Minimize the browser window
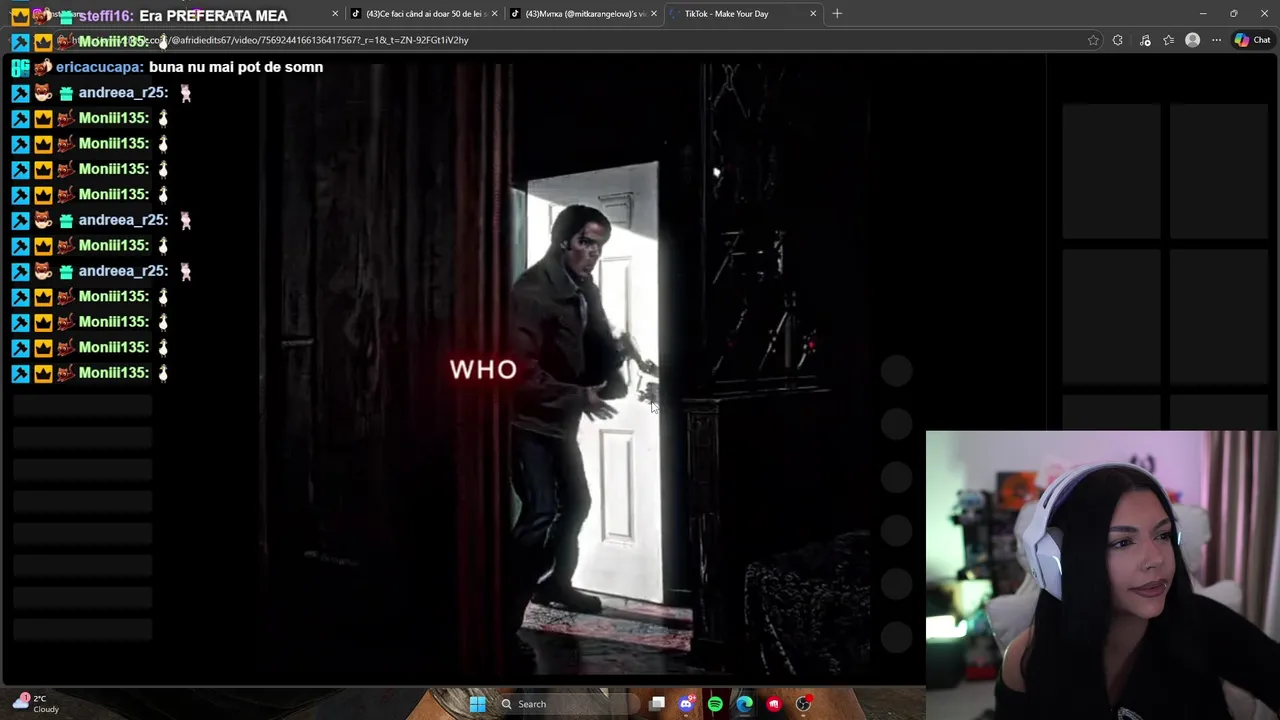This screenshot has width=1280, height=720. coord(1203,14)
